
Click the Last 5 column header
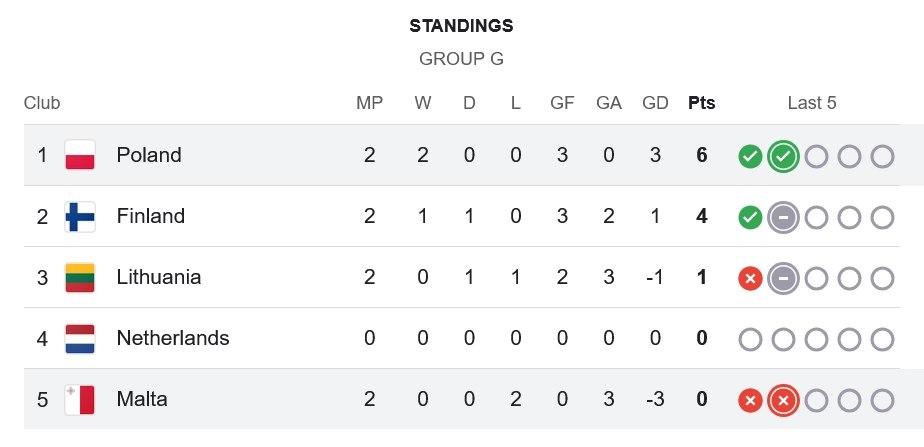[x=812, y=103]
